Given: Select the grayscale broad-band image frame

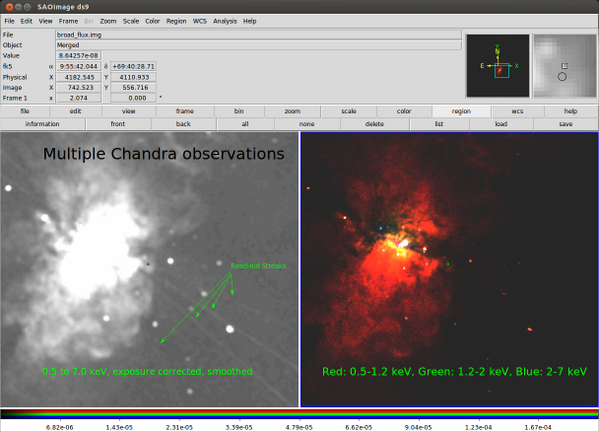Looking at the screenshot, I should point(149,269).
